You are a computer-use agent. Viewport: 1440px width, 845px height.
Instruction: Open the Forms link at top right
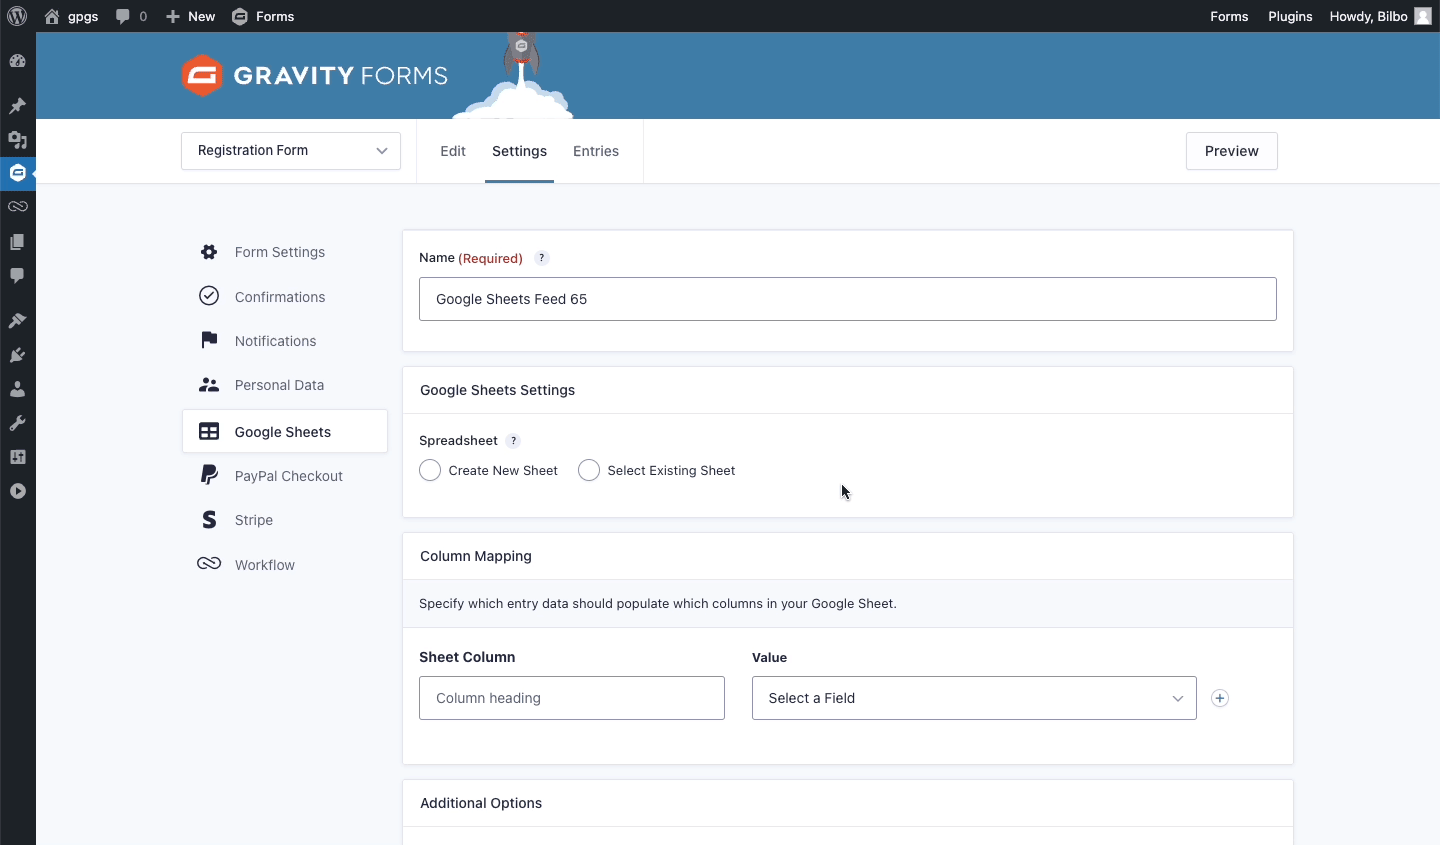1229,16
